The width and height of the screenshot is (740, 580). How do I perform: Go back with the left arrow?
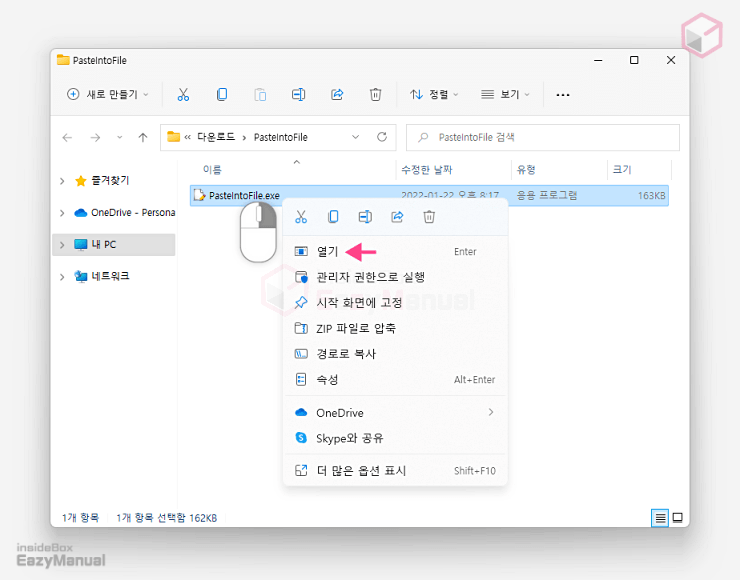(x=67, y=137)
